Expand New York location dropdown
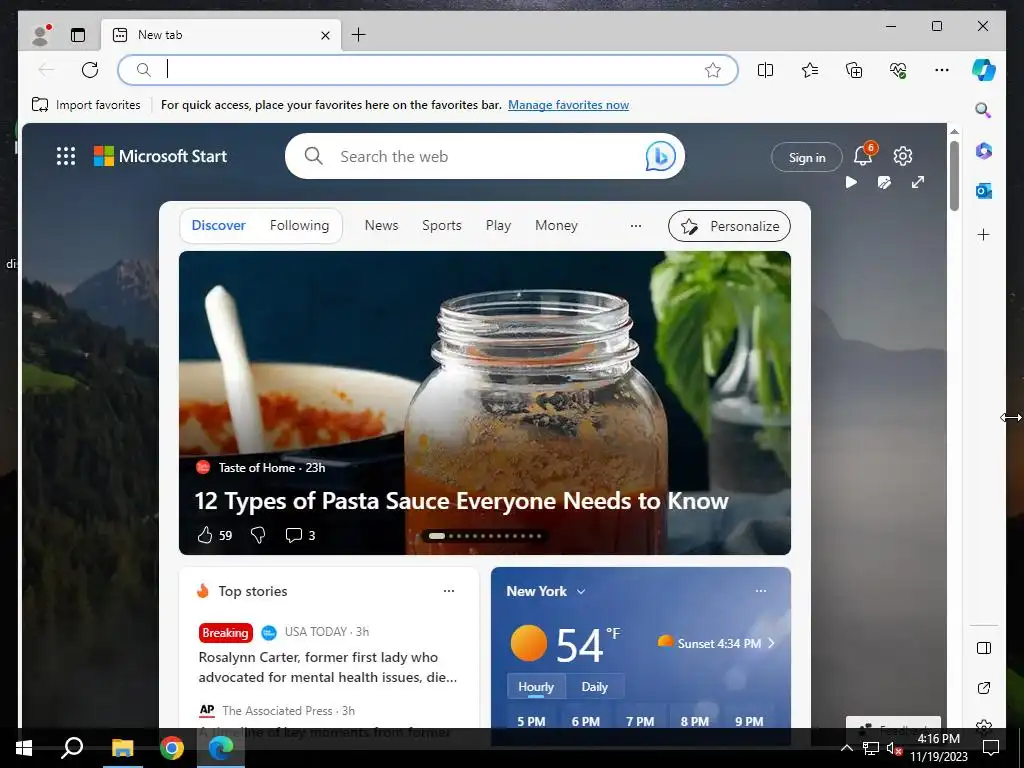This screenshot has width=1024, height=768. [581, 592]
